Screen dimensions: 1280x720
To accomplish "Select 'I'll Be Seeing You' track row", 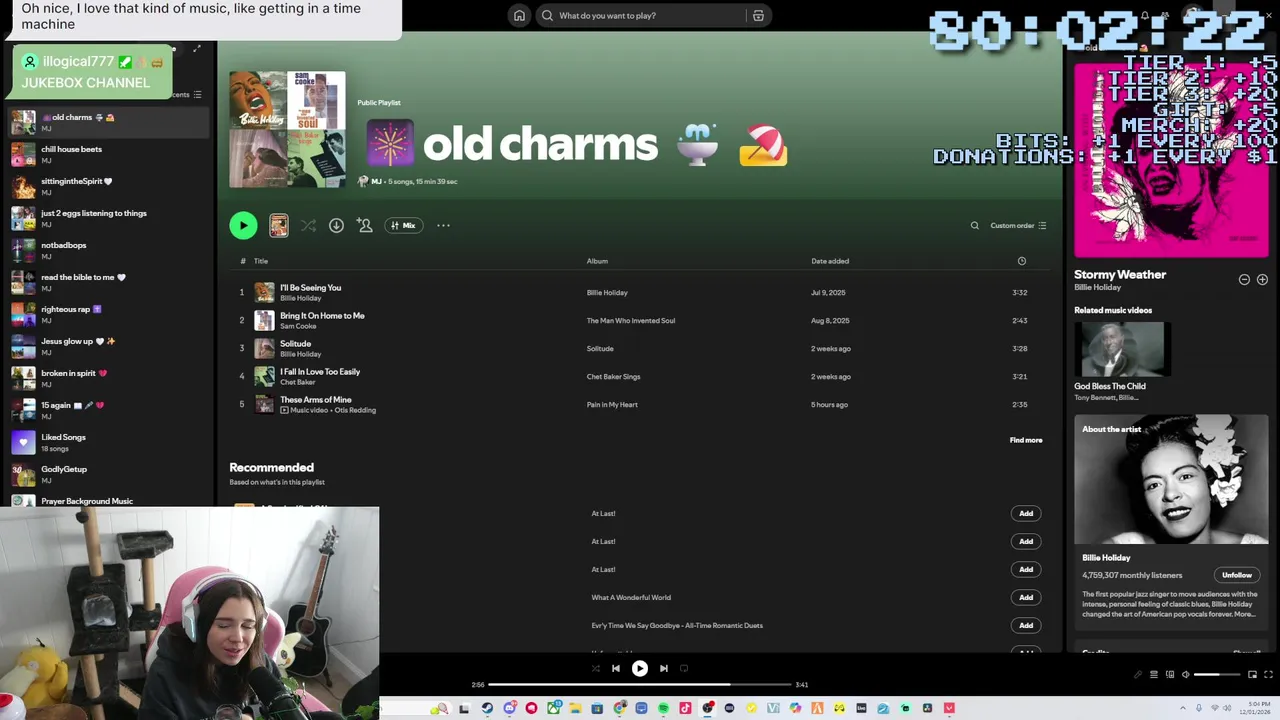I will click(640, 292).
